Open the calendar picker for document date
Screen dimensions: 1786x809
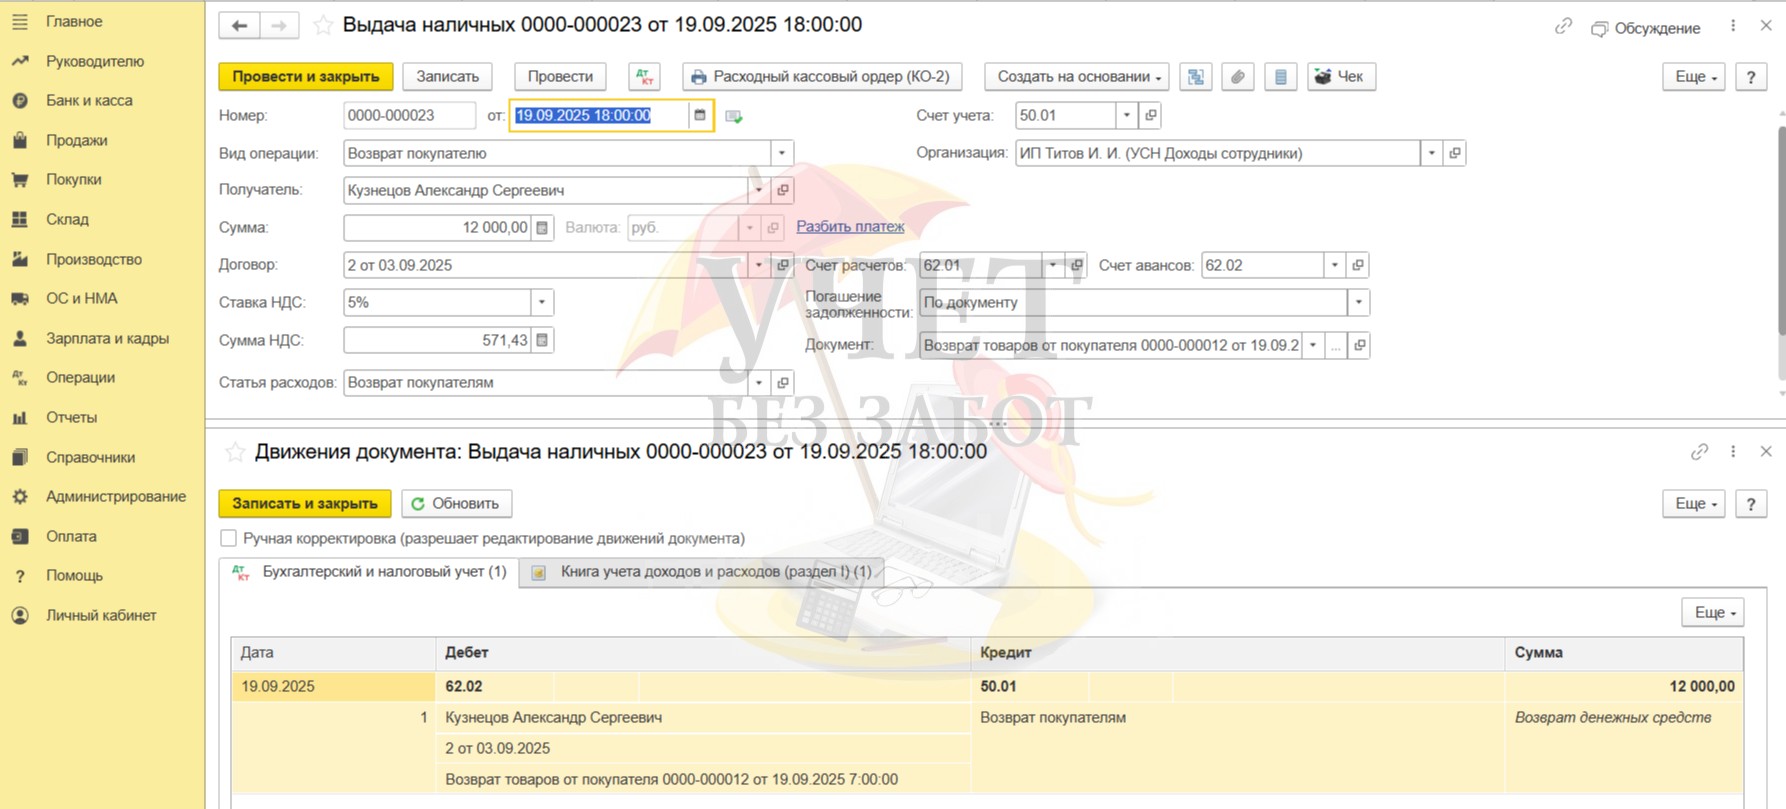[700, 115]
